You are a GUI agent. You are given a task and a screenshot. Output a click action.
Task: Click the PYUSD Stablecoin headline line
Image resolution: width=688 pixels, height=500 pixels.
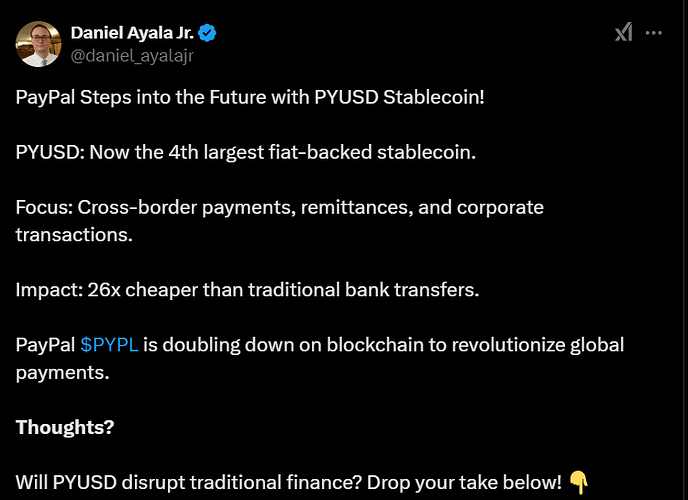250,97
